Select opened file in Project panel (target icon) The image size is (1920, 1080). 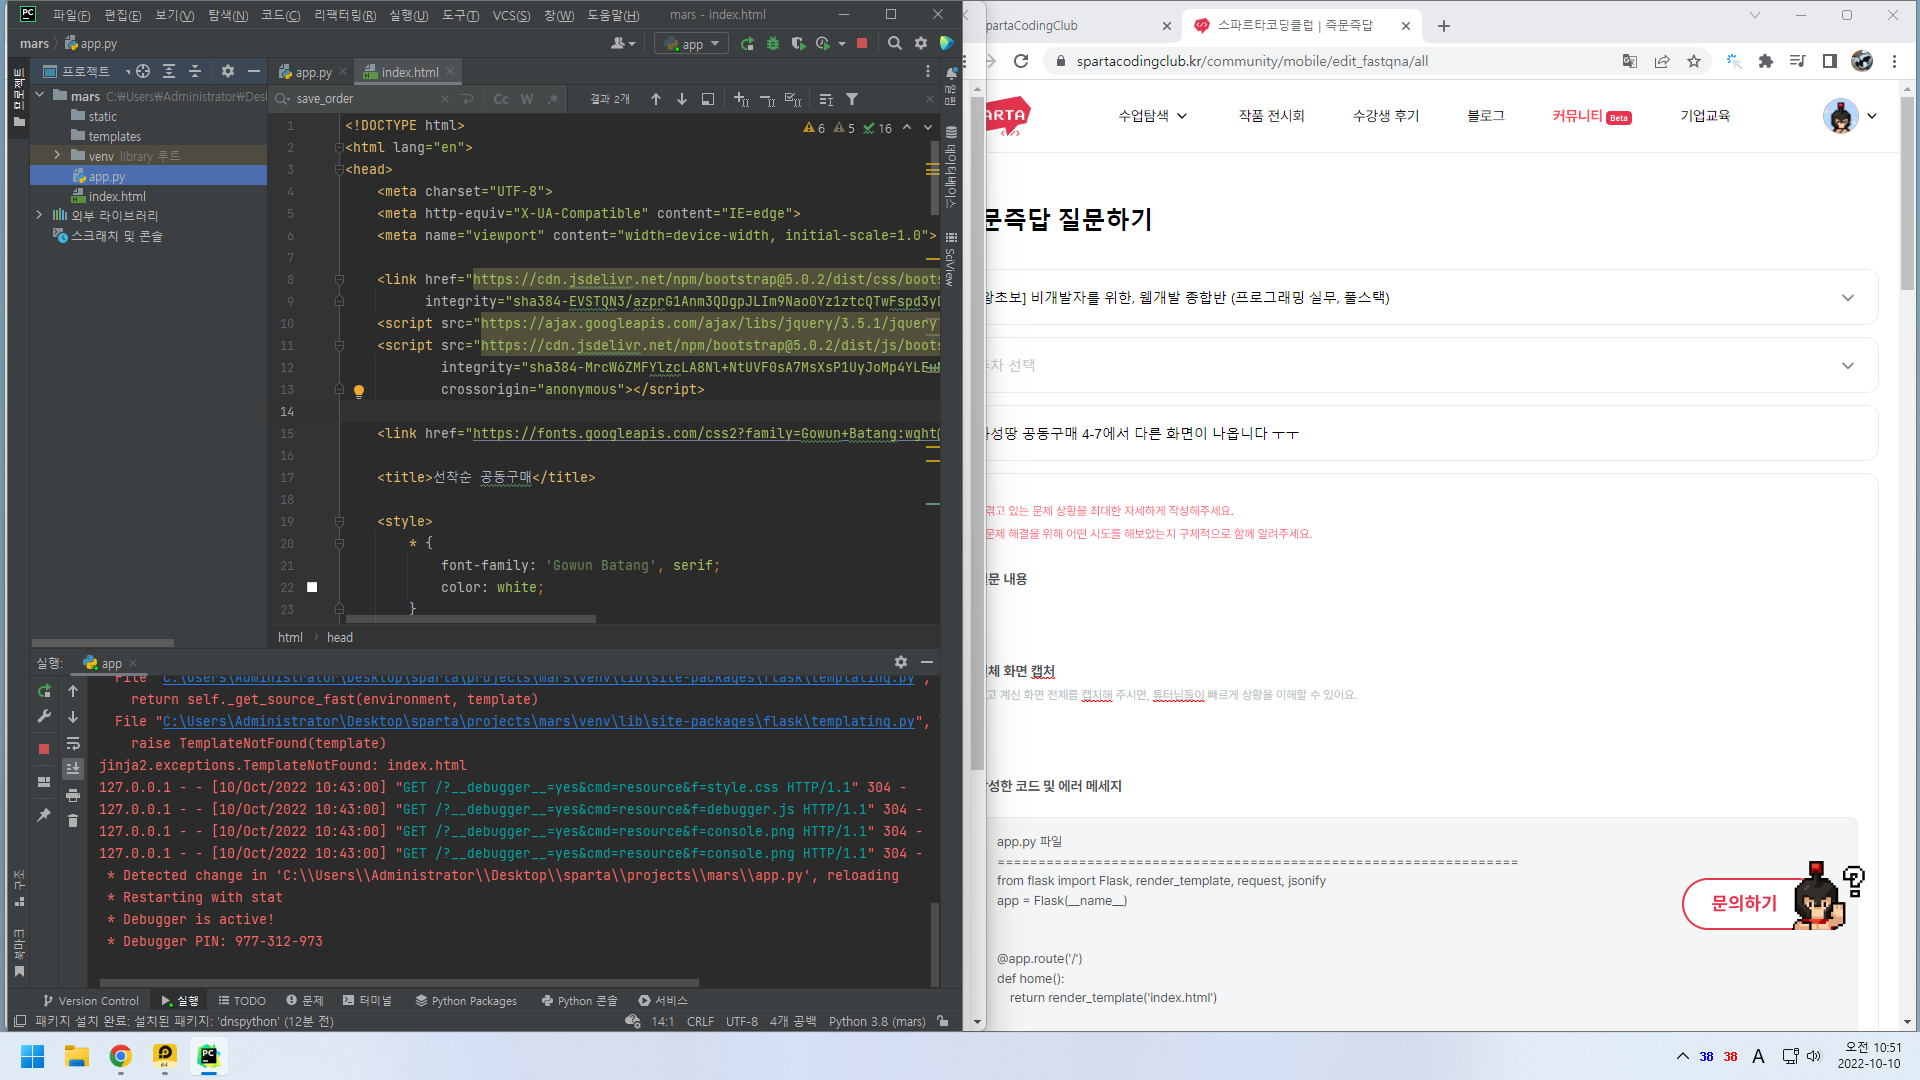143,72
